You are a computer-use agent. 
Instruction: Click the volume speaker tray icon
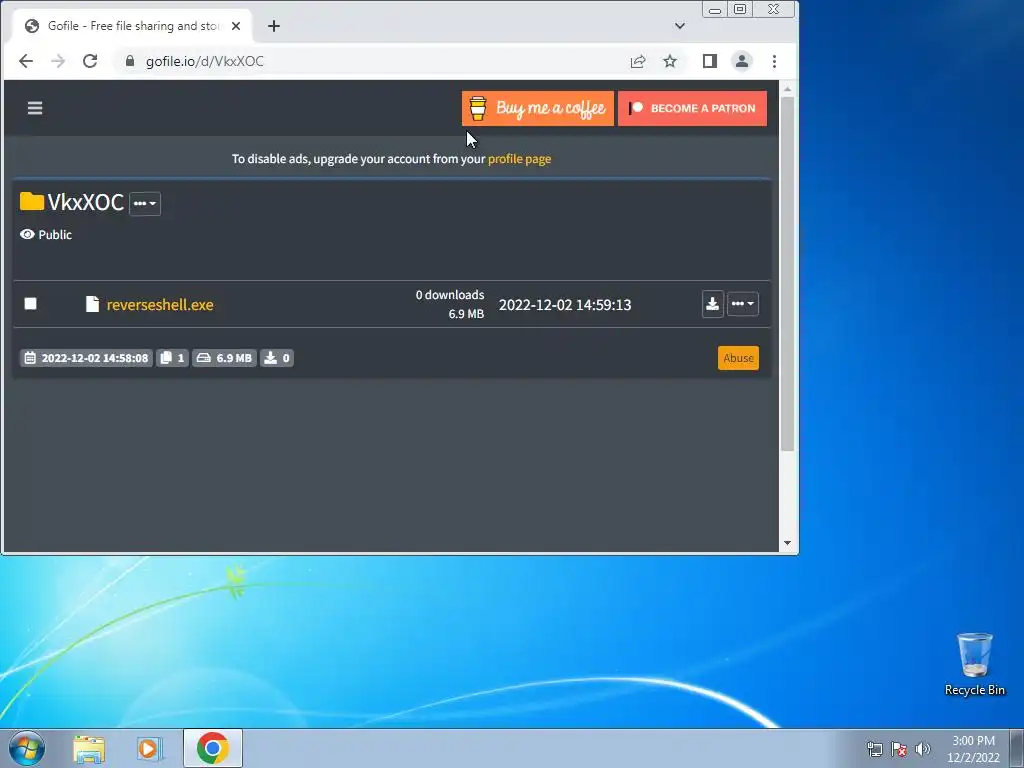click(923, 749)
